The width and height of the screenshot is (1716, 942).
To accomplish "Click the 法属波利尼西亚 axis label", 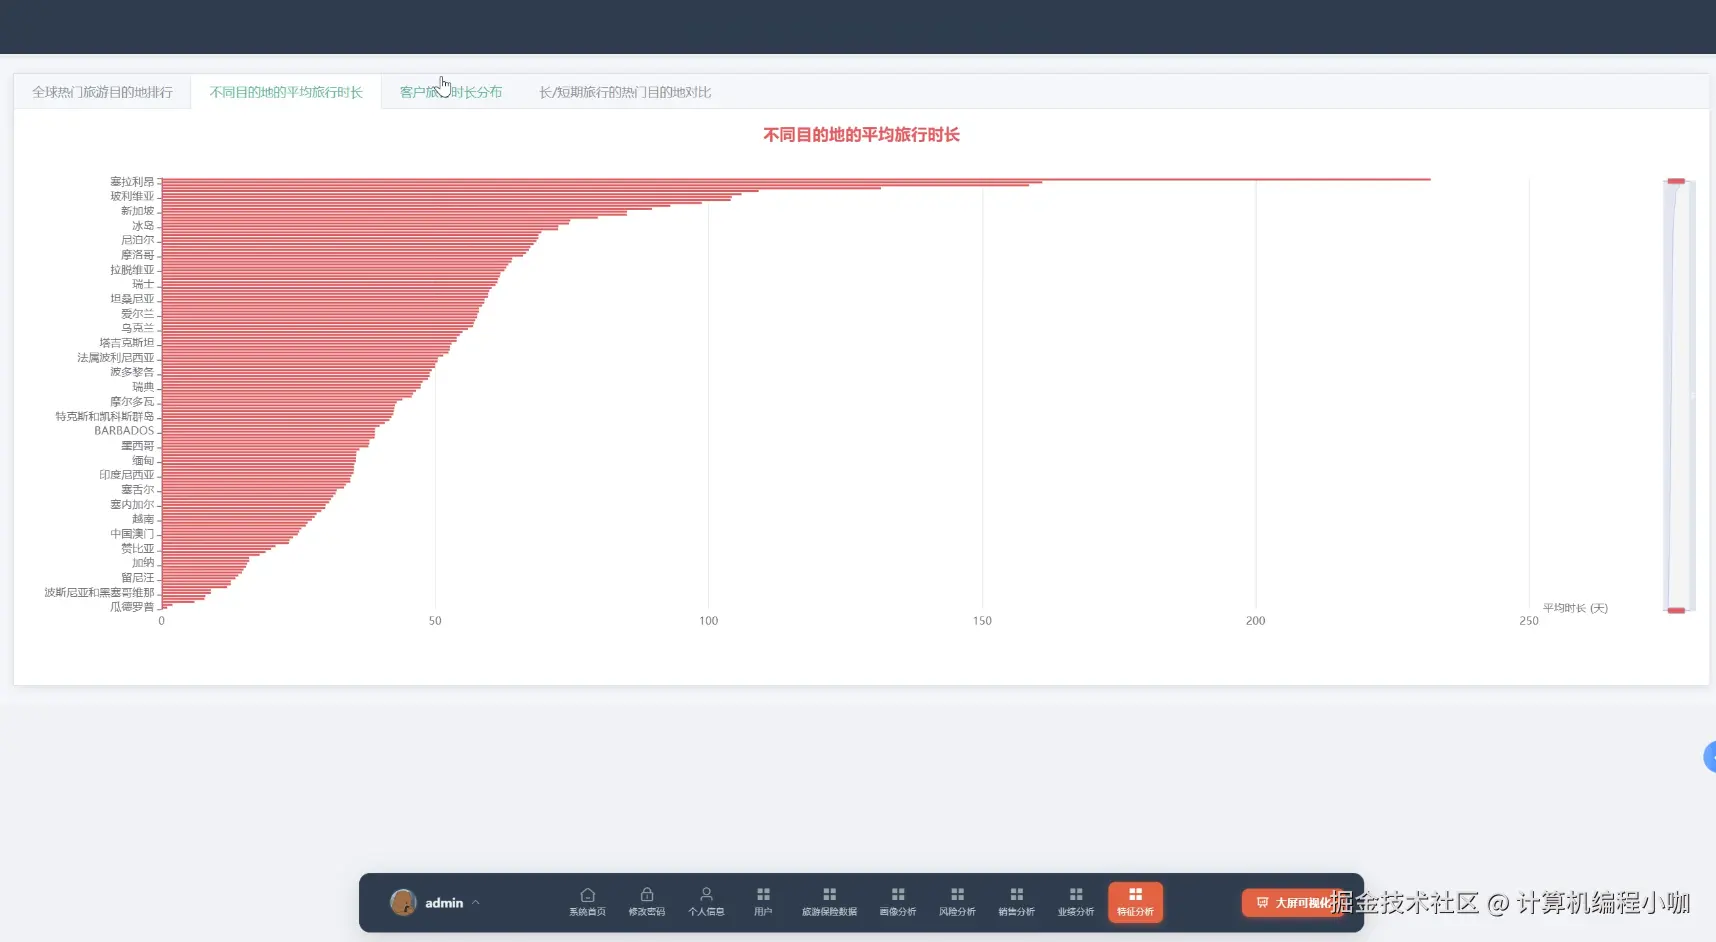I will [x=116, y=358].
